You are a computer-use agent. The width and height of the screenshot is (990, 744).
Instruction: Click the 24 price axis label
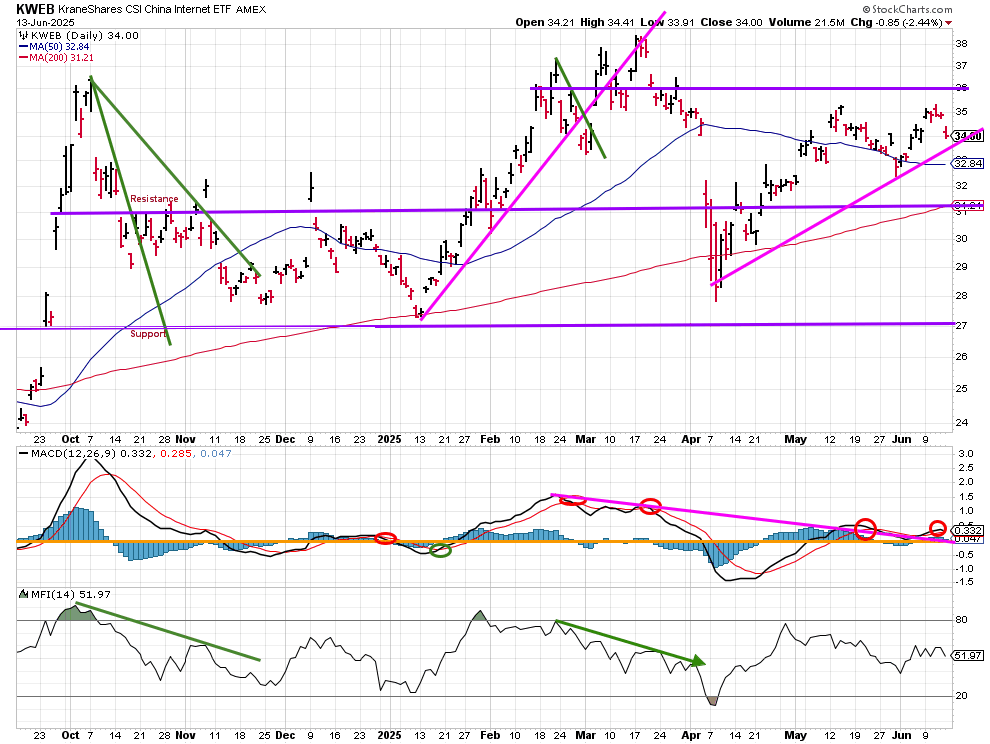[x=962, y=423]
